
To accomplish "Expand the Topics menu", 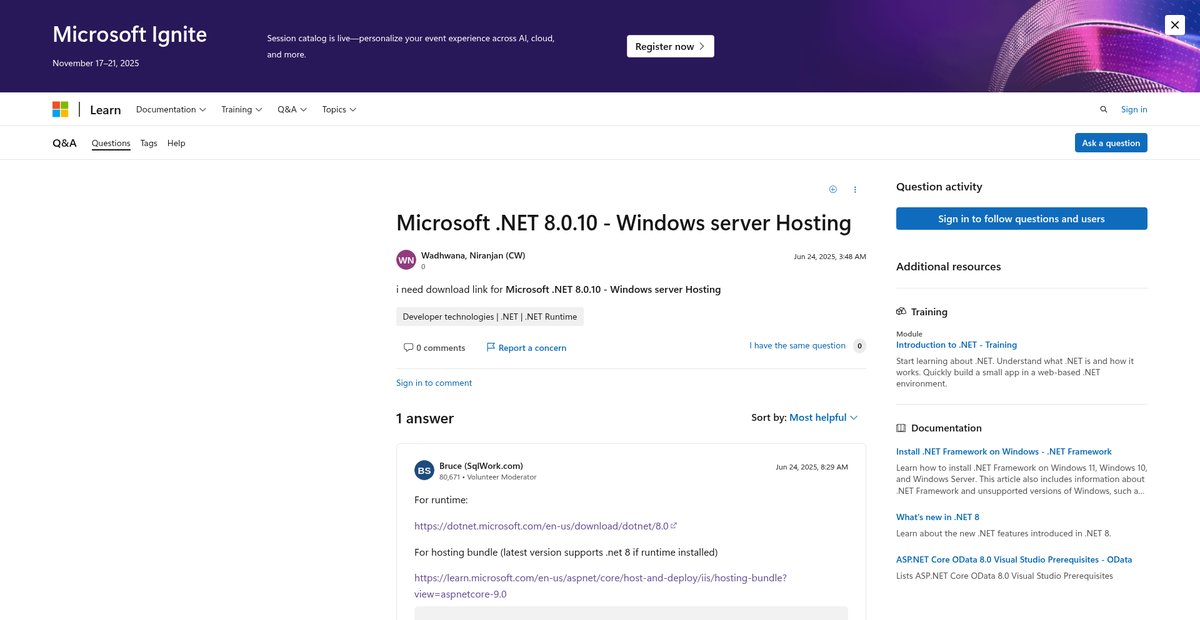I will tap(339, 109).
